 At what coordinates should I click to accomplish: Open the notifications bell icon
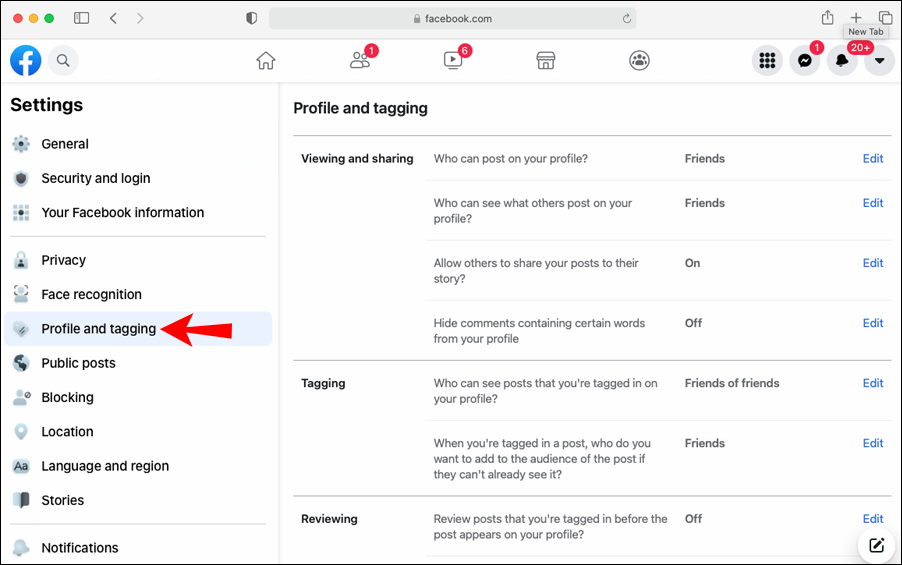pos(842,60)
